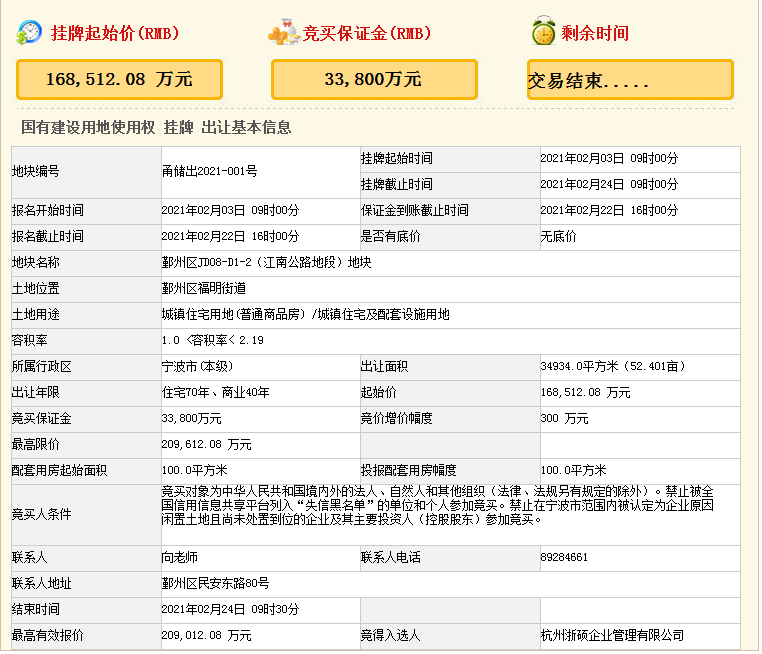Click phone number 89284661
The height and width of the screenshot is (654, 762).
tap(564, 557)
